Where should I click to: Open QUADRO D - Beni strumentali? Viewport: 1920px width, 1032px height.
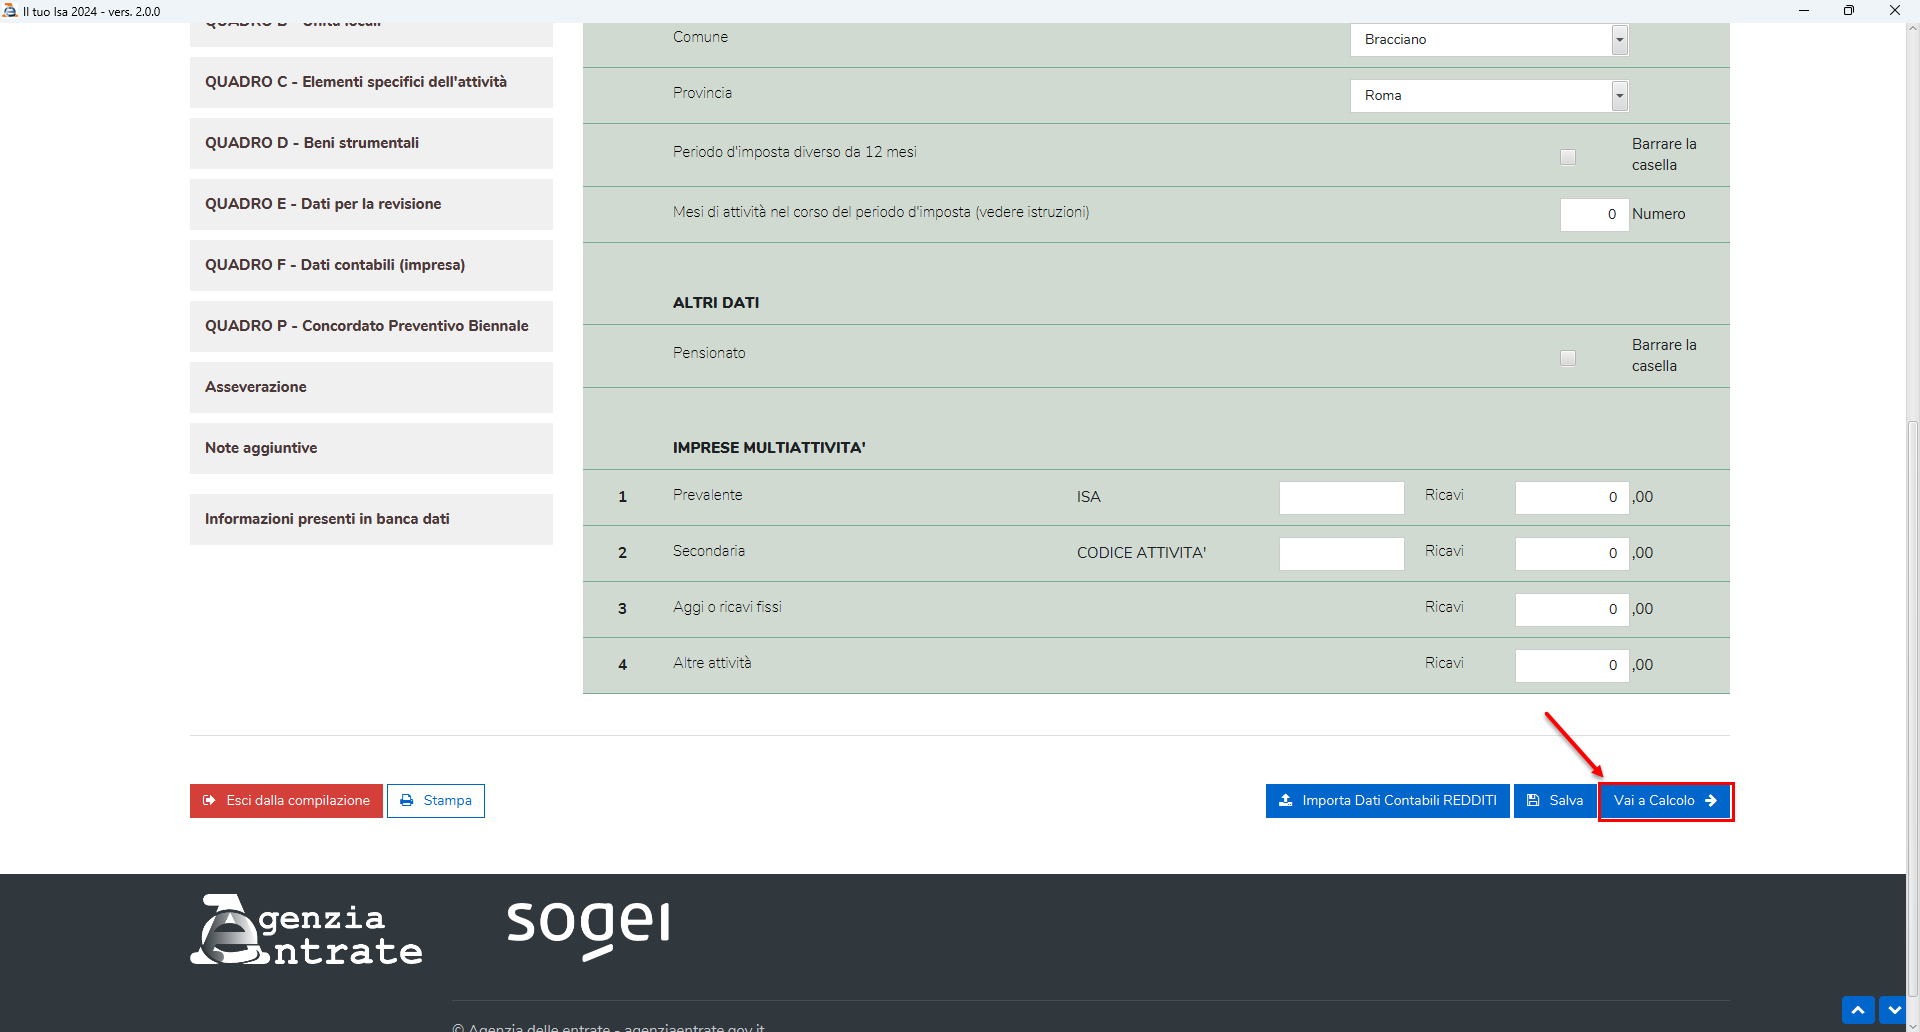[x=371, y=143]
